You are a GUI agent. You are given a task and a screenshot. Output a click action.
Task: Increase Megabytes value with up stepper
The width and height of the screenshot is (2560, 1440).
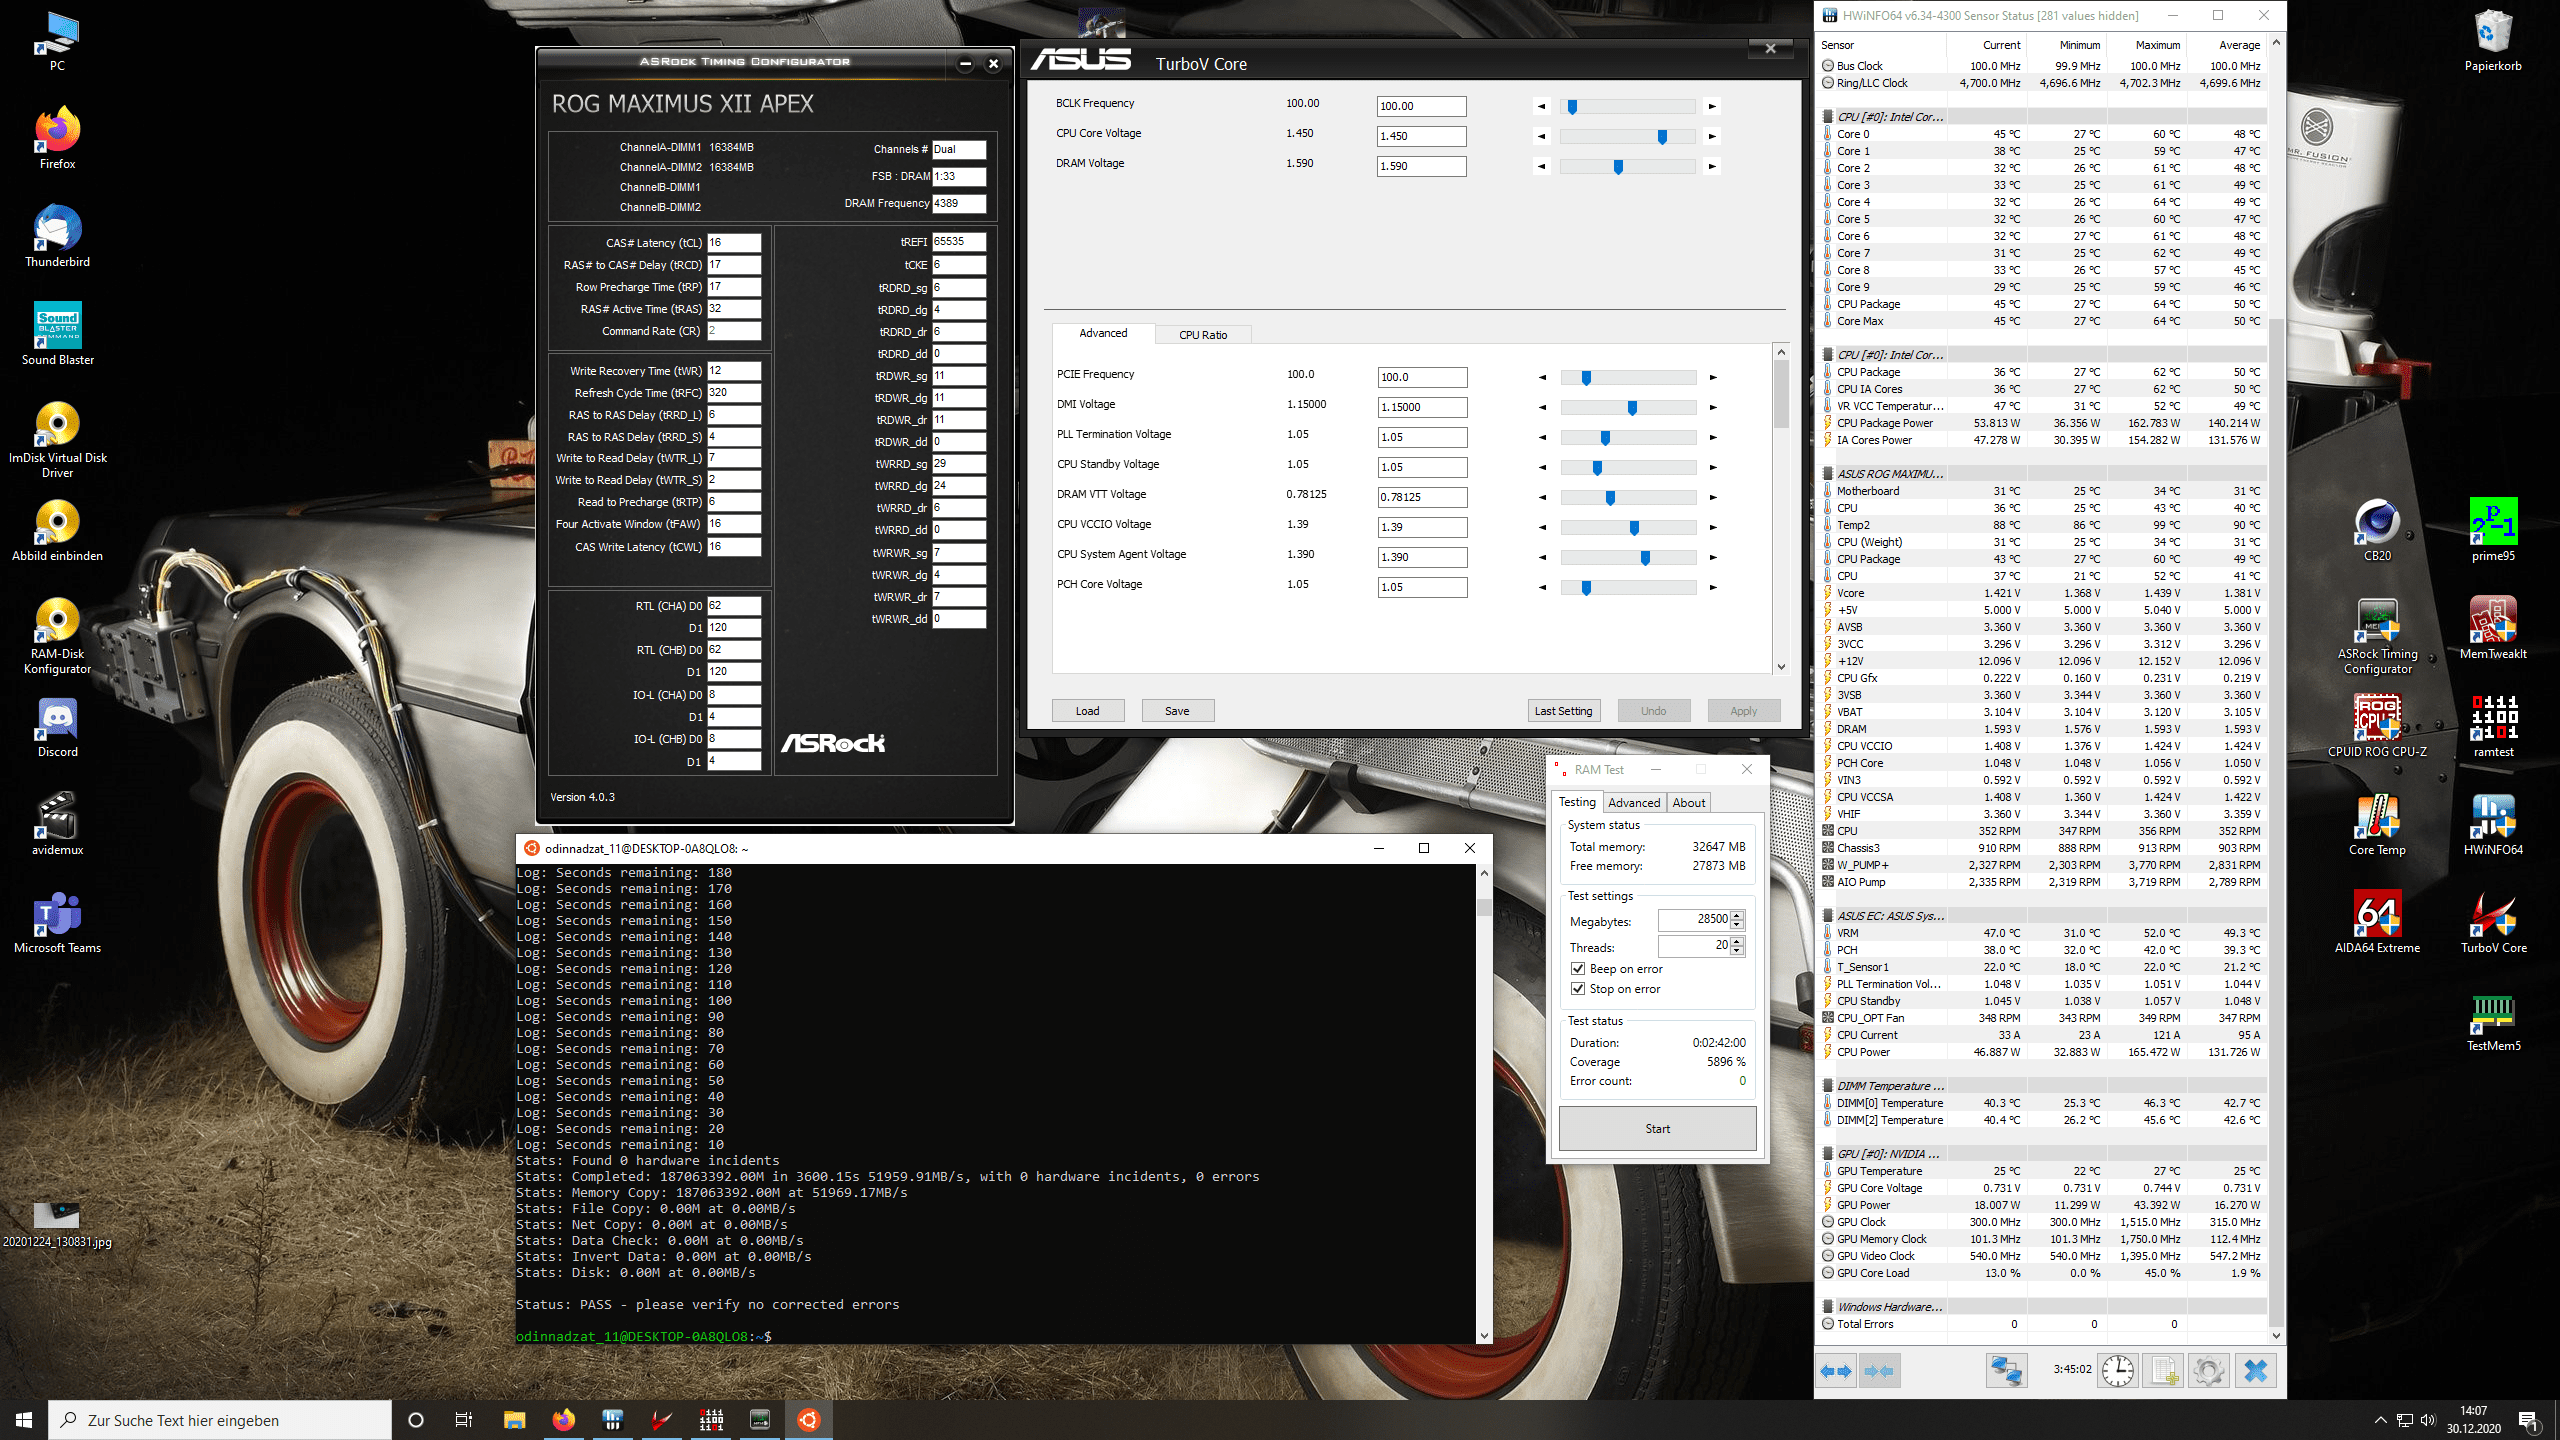click(1737, 914)
